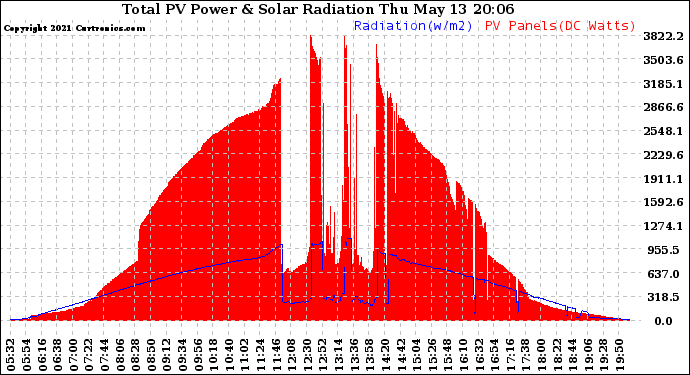Click the 3822.2 y-axis value

click(x=663, y=36)
